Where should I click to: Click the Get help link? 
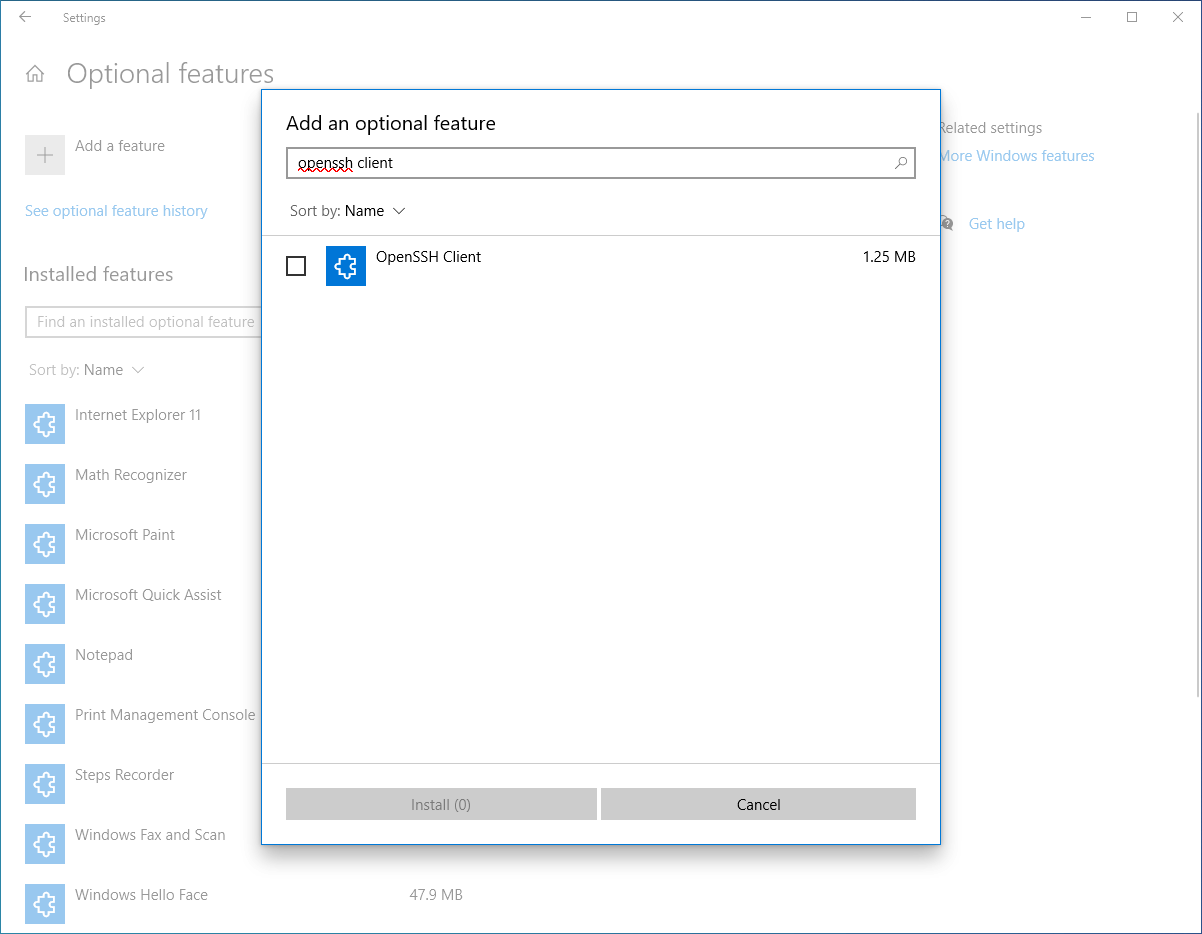(996, 224)
